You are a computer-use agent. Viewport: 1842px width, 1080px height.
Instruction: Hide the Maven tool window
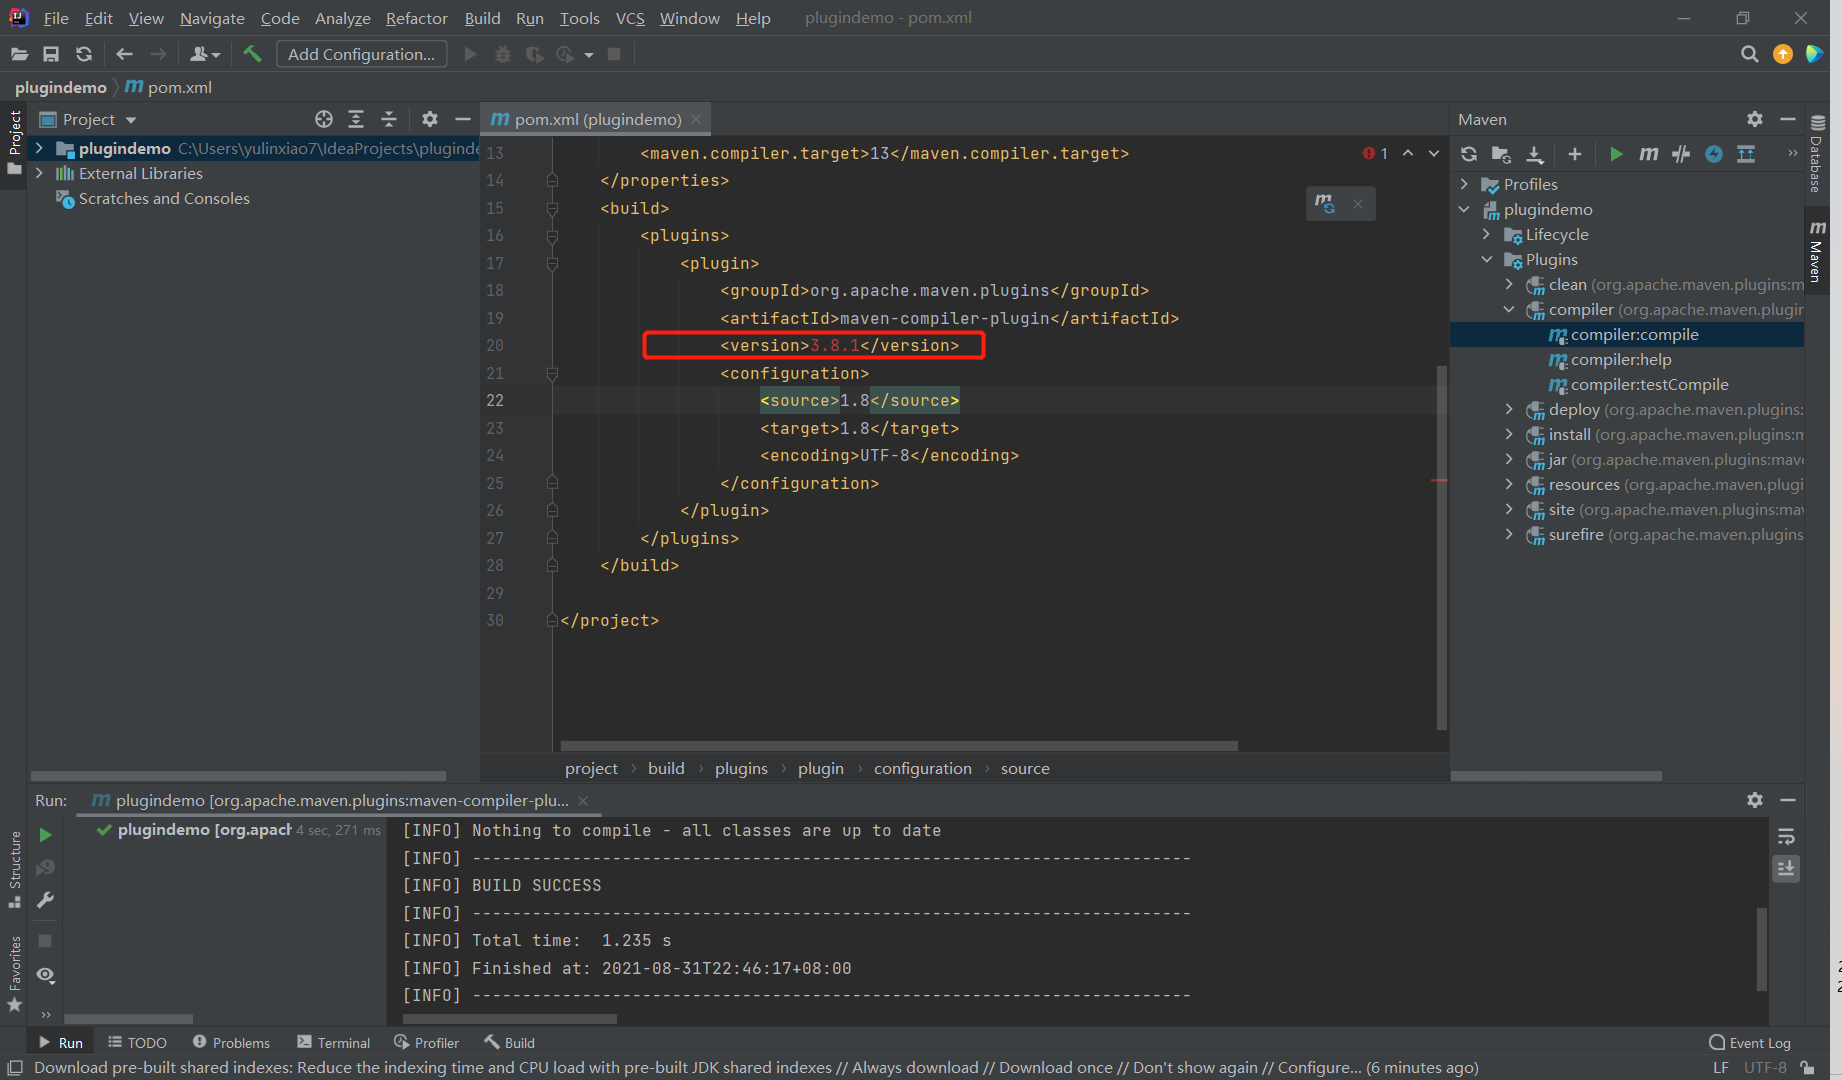pos(1788,119)
